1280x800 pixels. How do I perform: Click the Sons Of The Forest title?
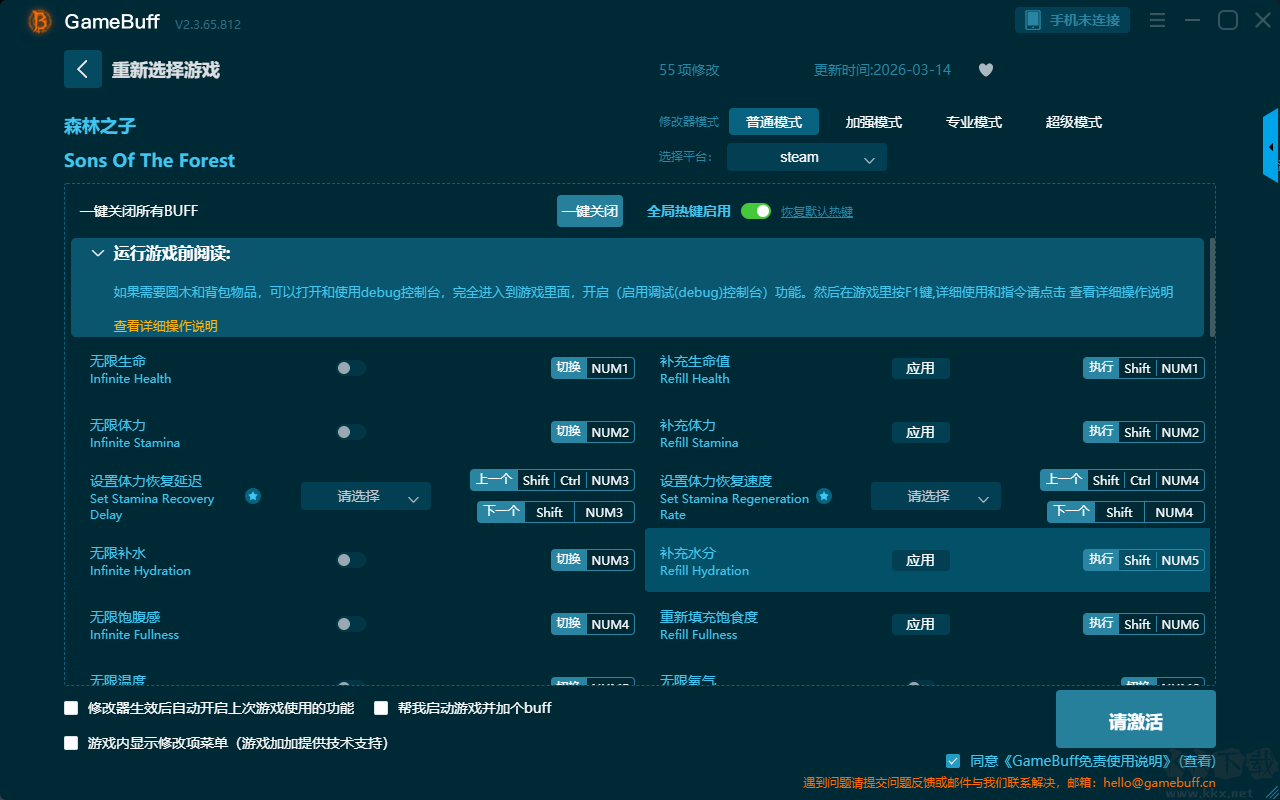coord(150,160)
